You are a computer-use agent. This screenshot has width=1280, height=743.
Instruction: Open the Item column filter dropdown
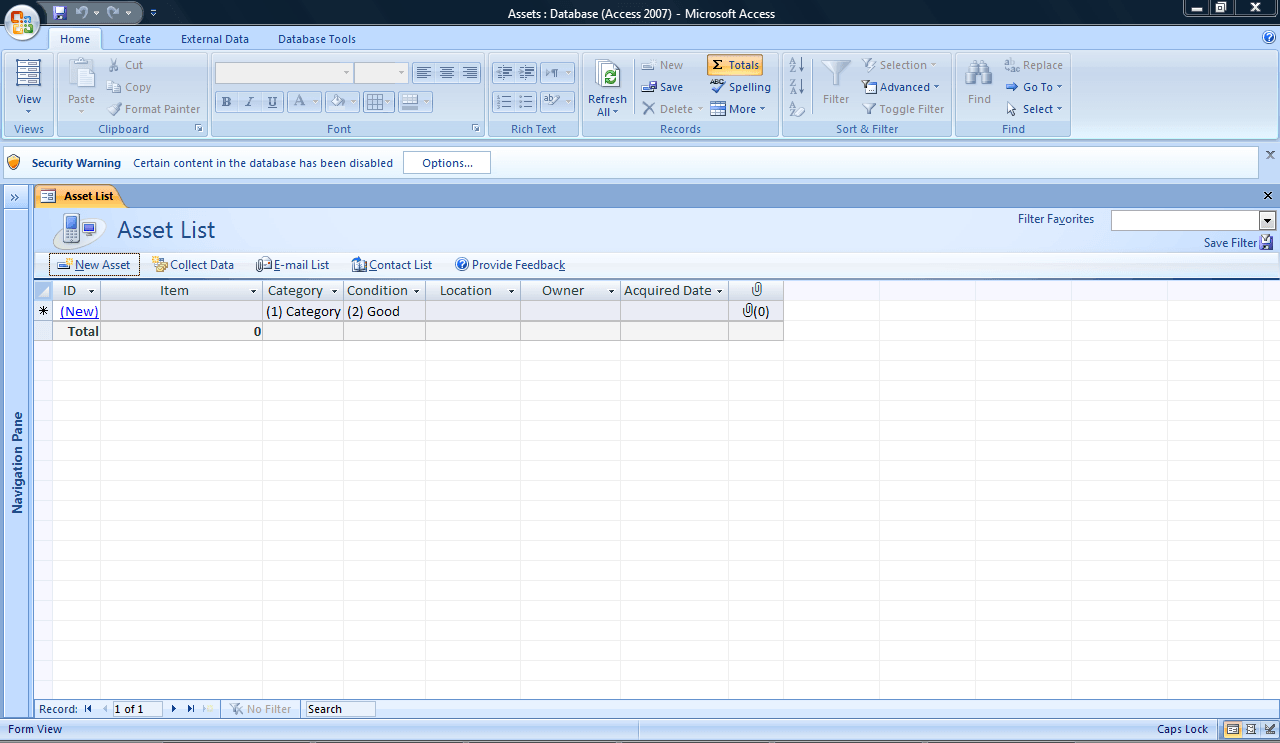click(x=254, y=291)
